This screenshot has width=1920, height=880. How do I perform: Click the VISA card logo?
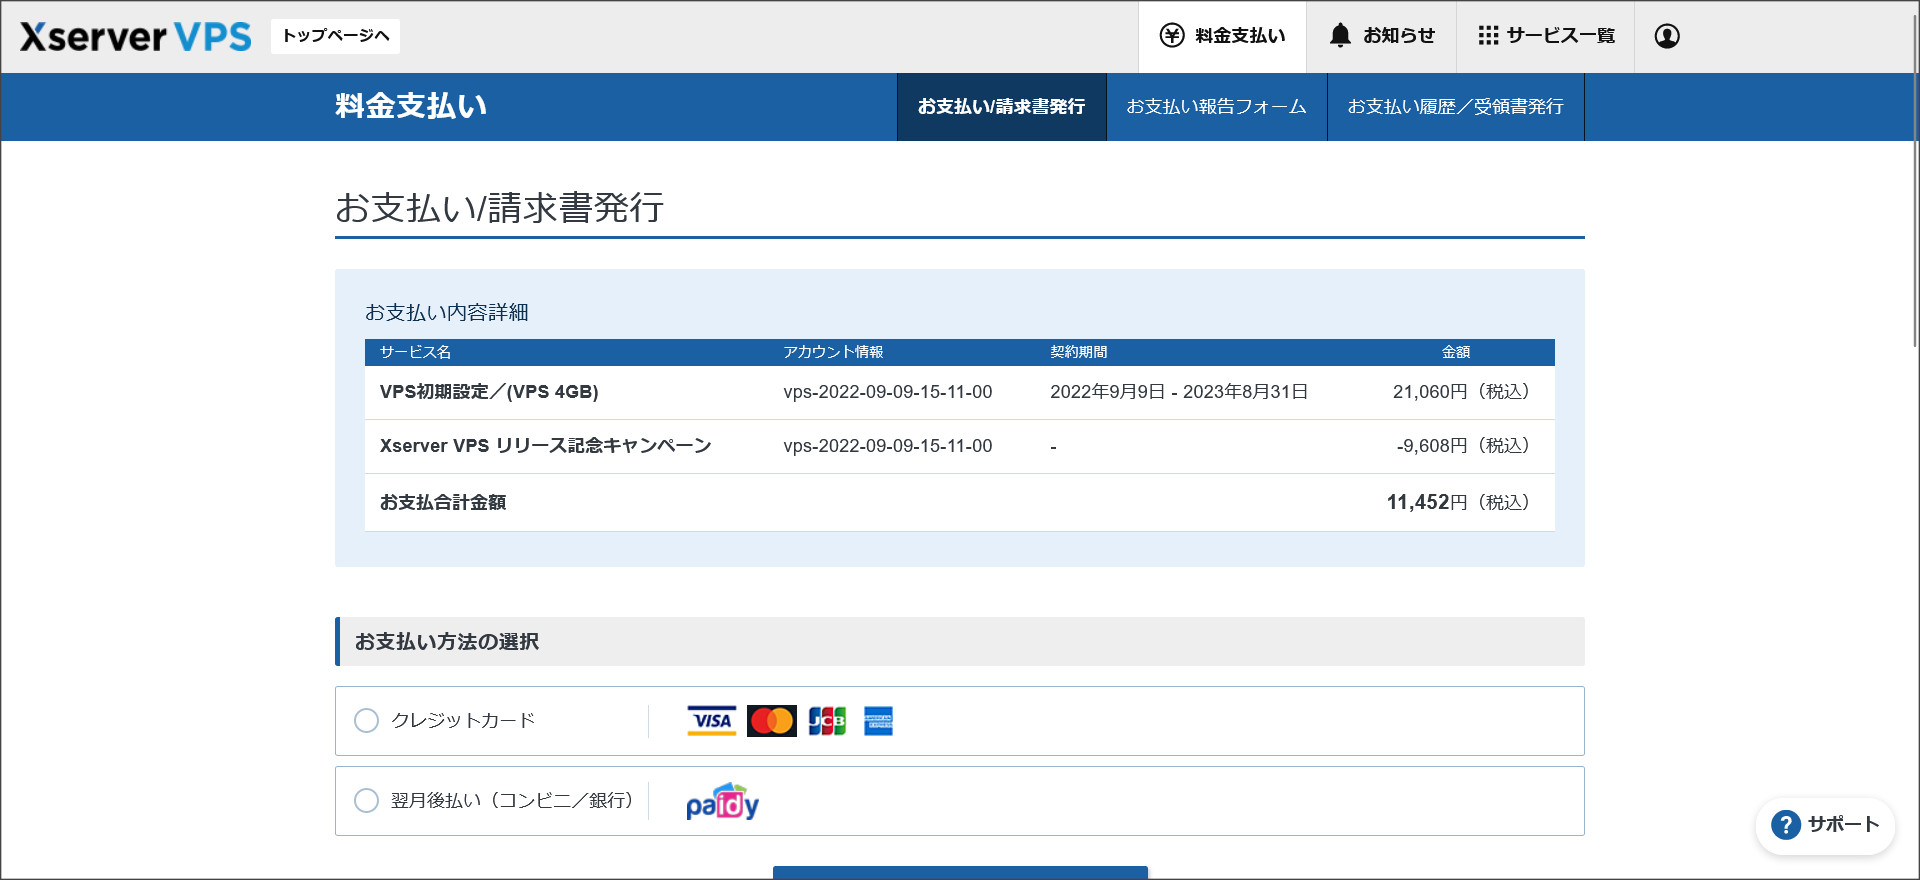[712, 721]
